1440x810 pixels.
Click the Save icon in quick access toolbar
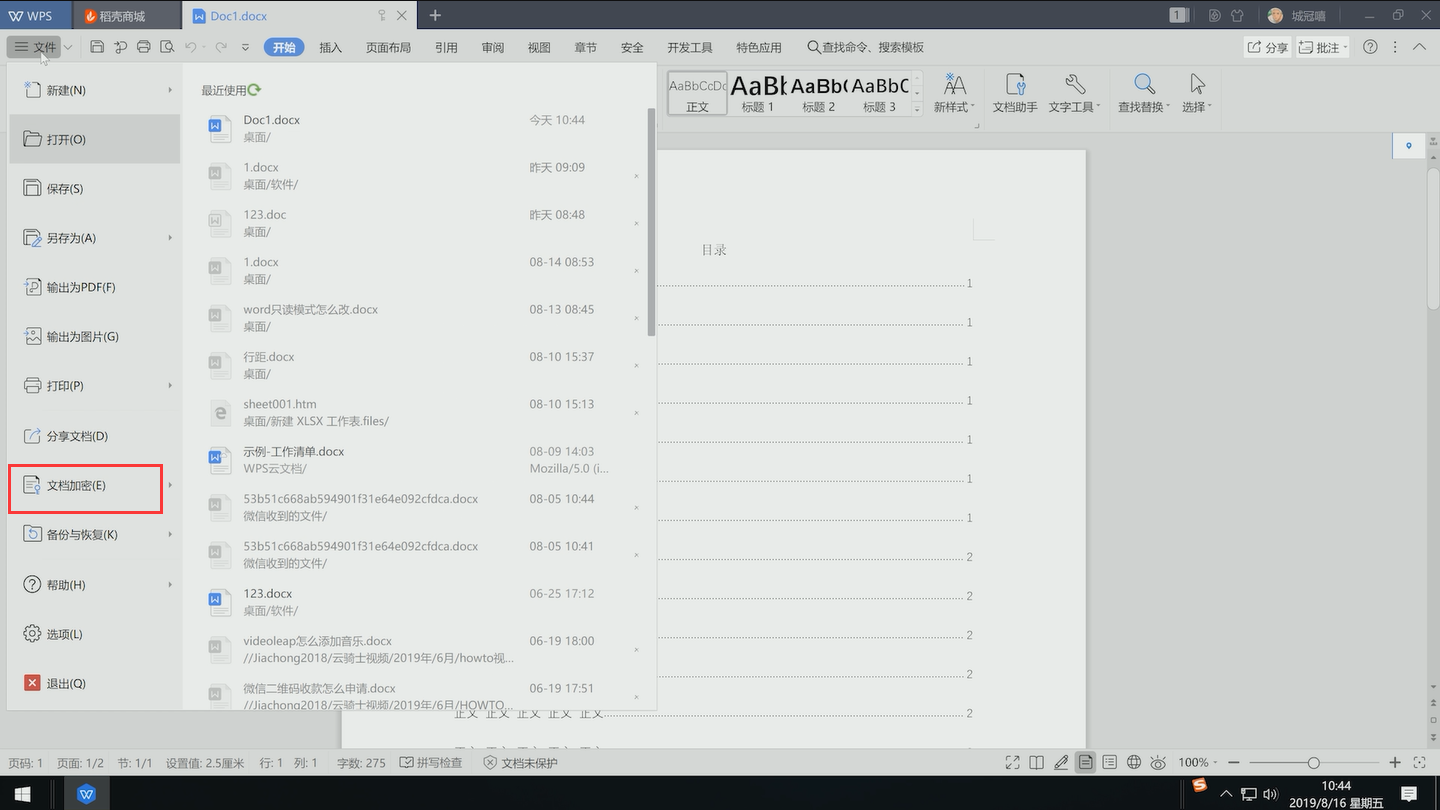coord(97,47)
